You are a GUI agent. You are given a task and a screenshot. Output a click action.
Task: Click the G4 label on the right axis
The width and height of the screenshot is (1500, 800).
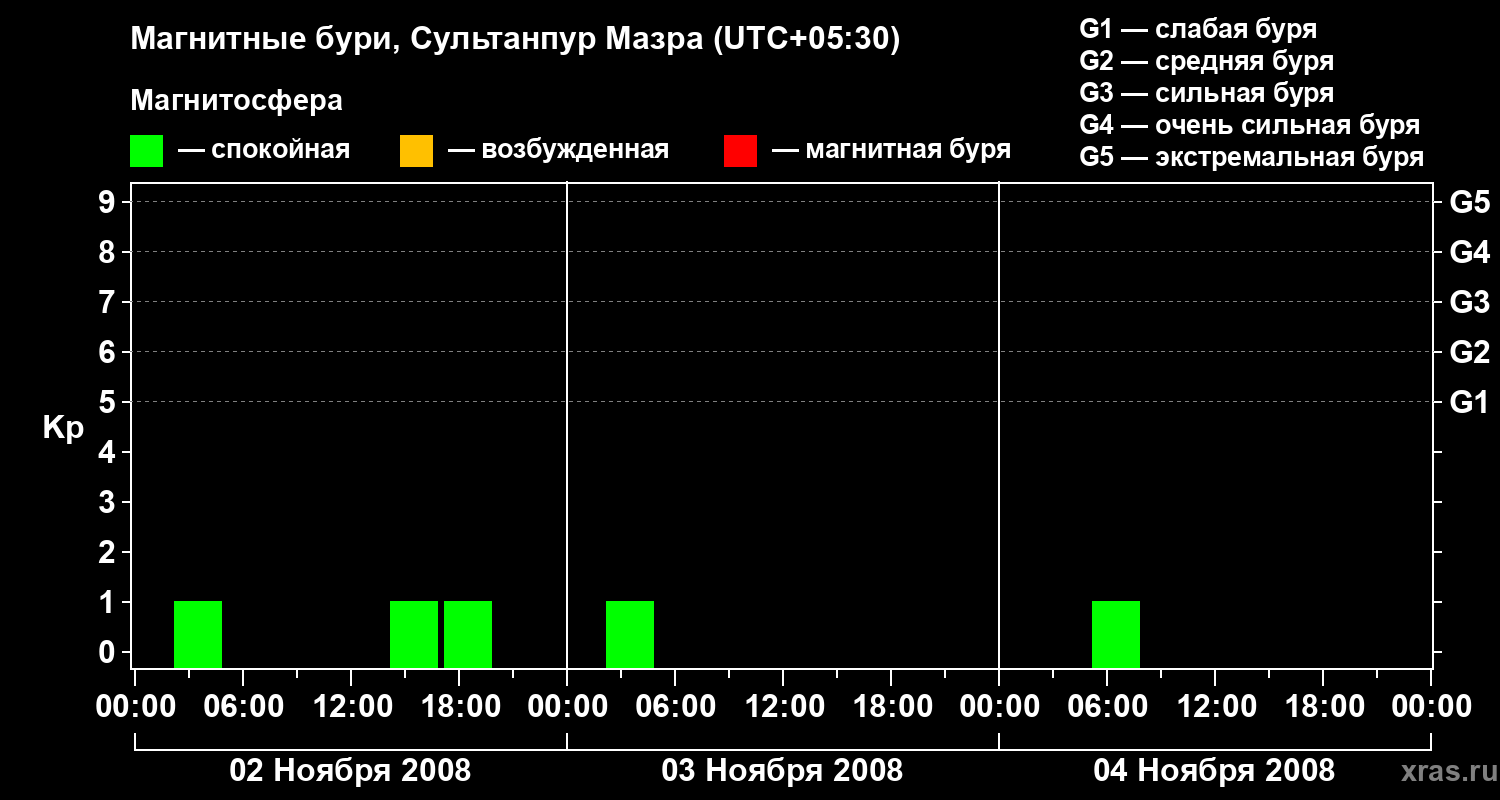pos(1470,252)
